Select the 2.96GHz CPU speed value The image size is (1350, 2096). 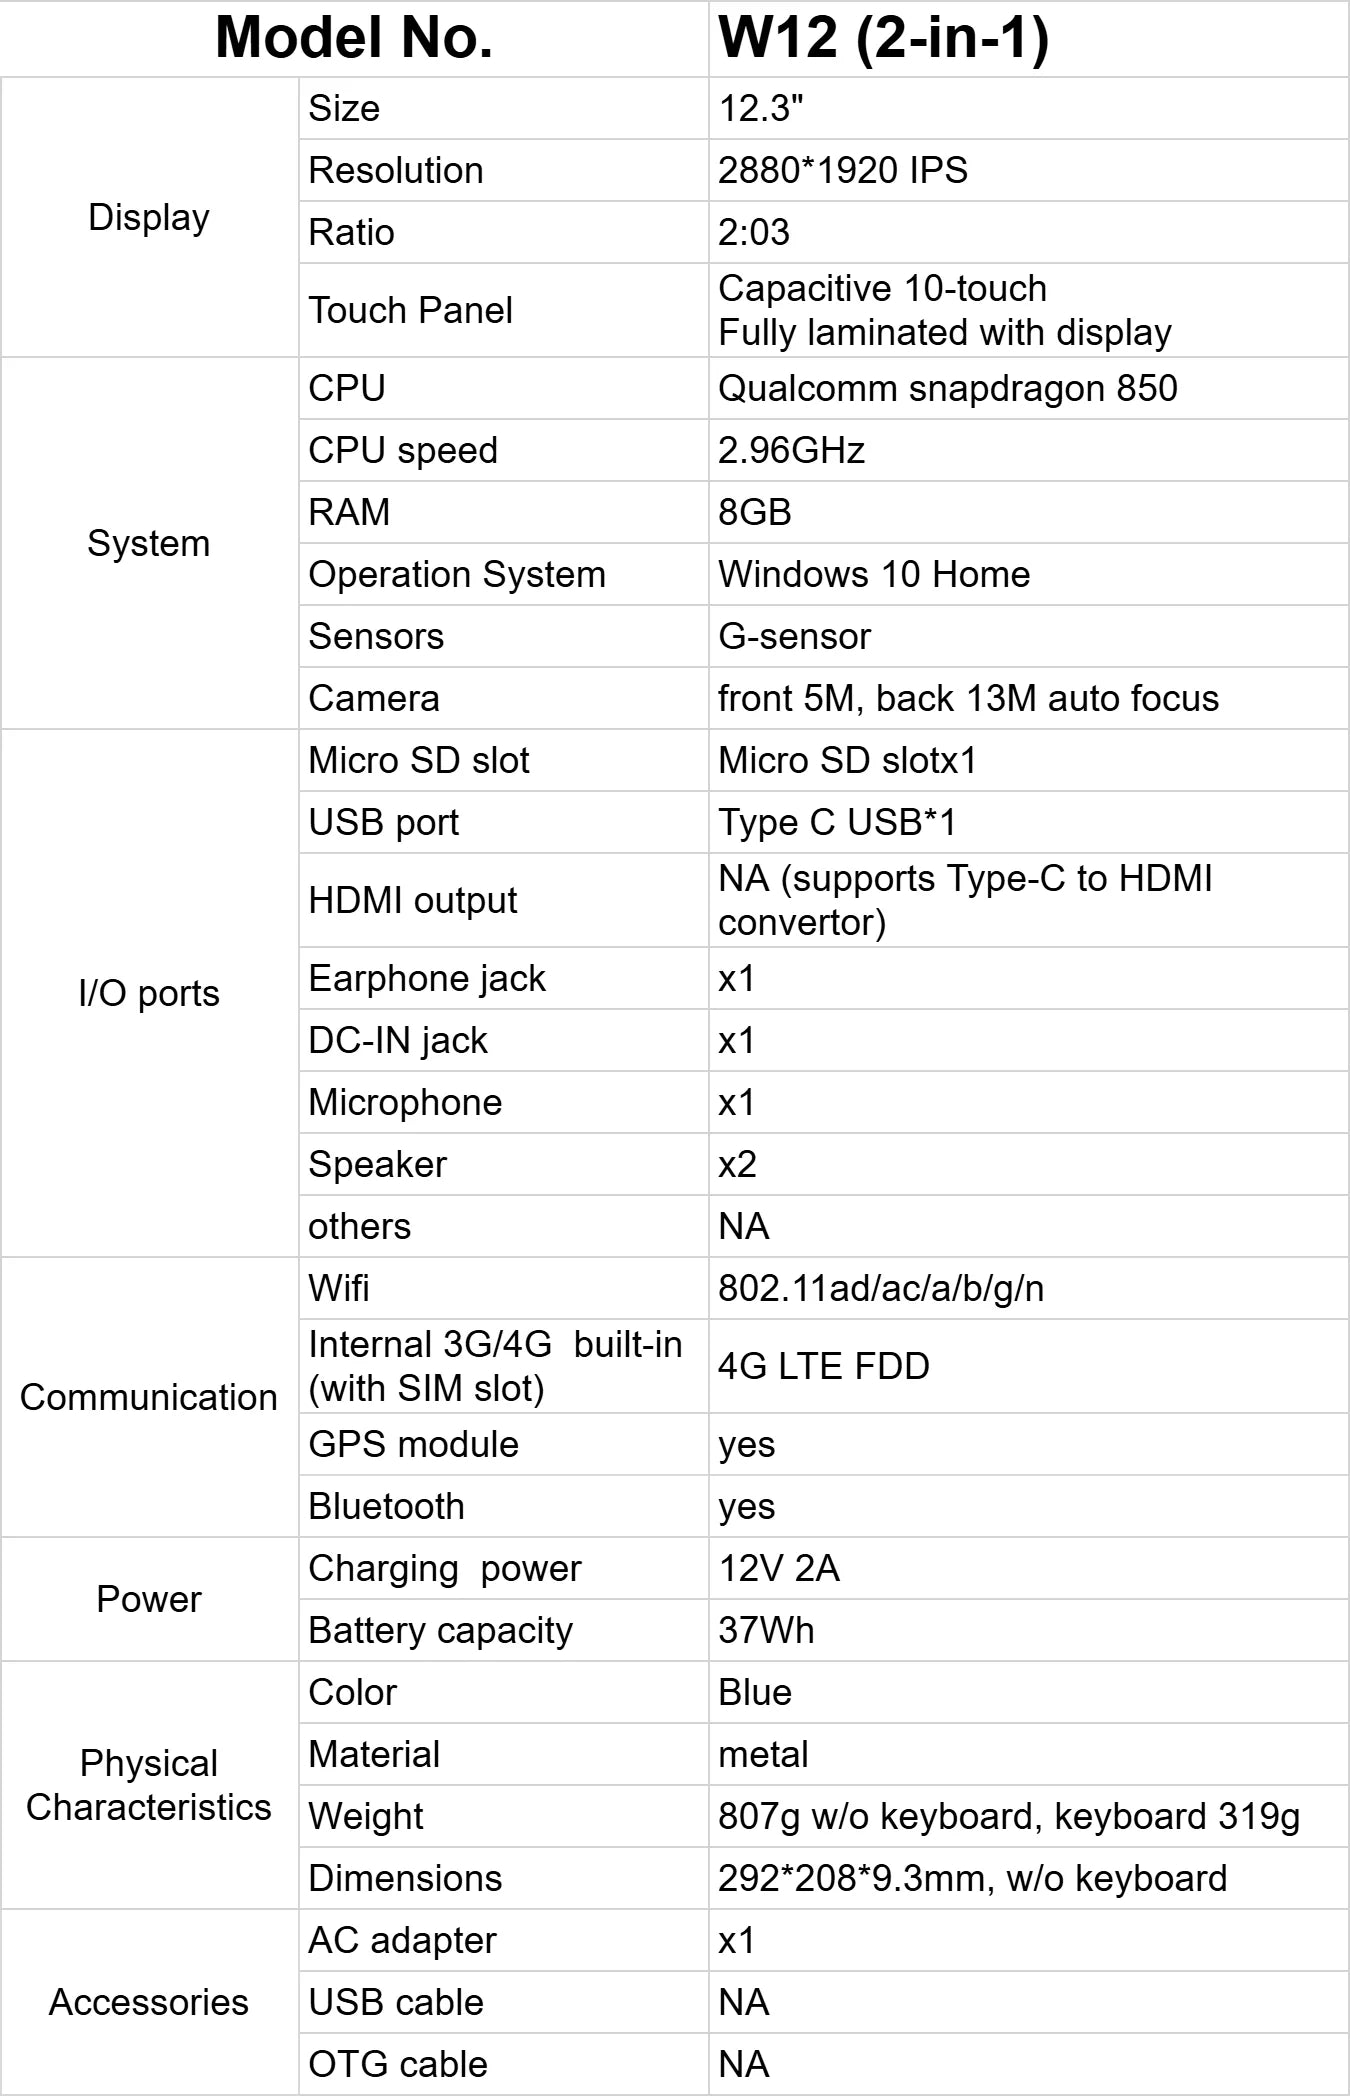point(791,450)
